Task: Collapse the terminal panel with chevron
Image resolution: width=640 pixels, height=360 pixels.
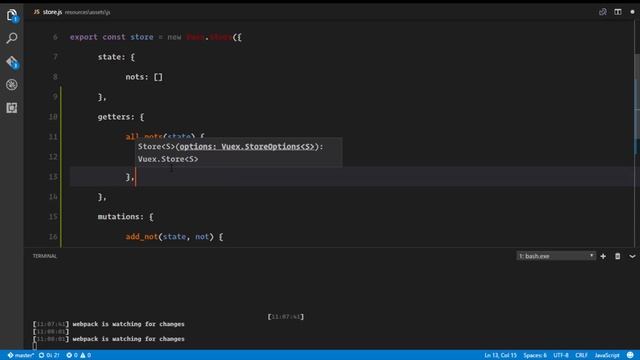Action: coord(632,256)
